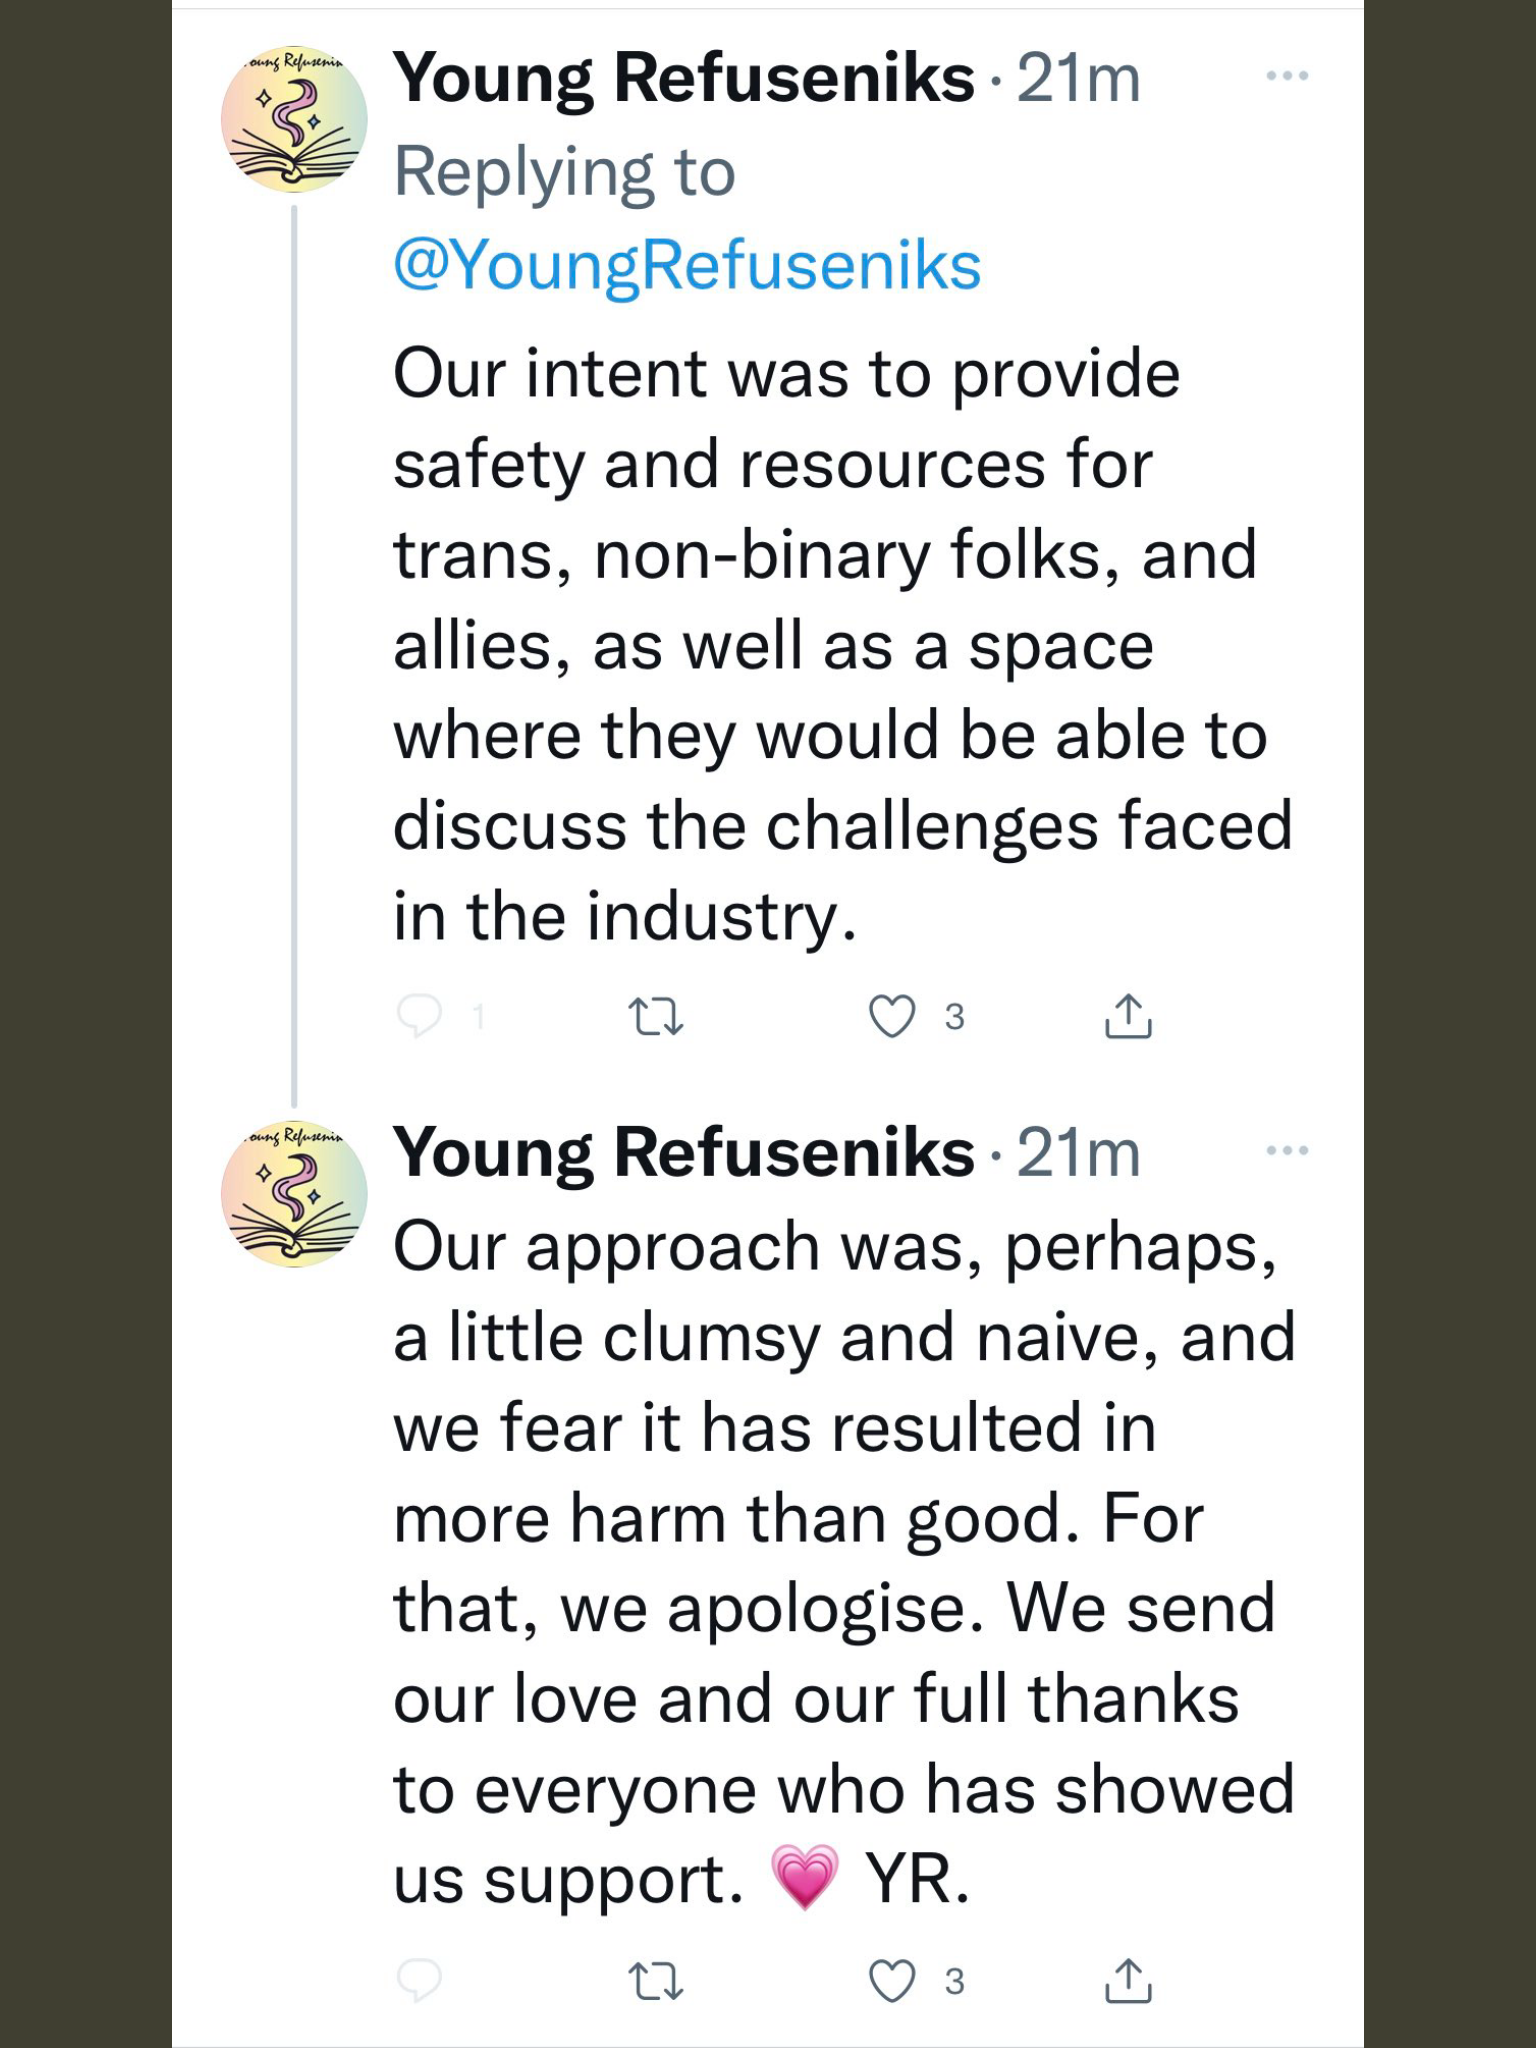Share the second tweet about clumsy approach

click(1128, 1980)
